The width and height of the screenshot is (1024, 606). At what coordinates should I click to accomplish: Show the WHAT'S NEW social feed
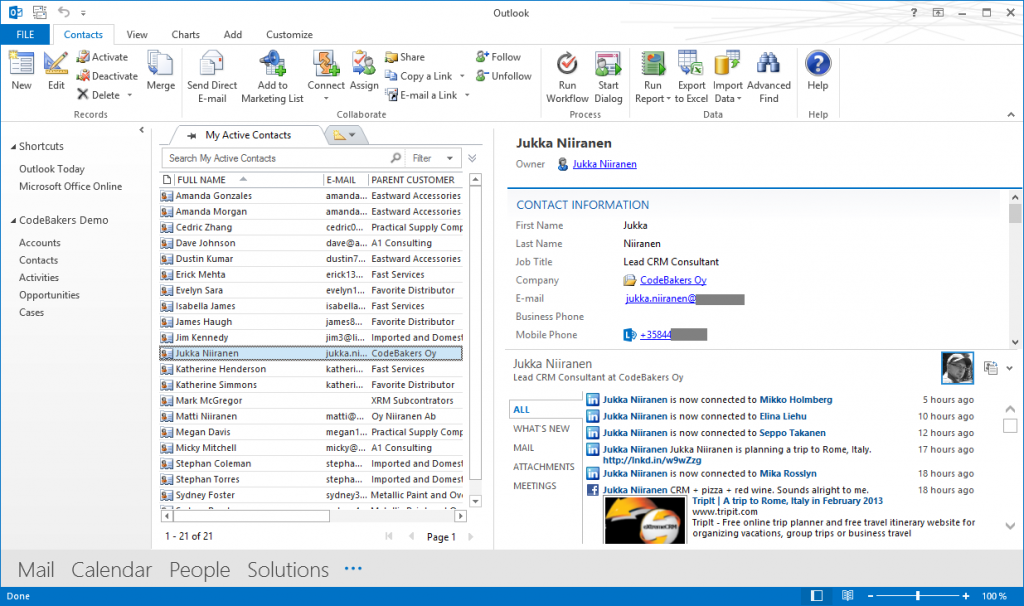pyautogui.click(x=541, y=428)
